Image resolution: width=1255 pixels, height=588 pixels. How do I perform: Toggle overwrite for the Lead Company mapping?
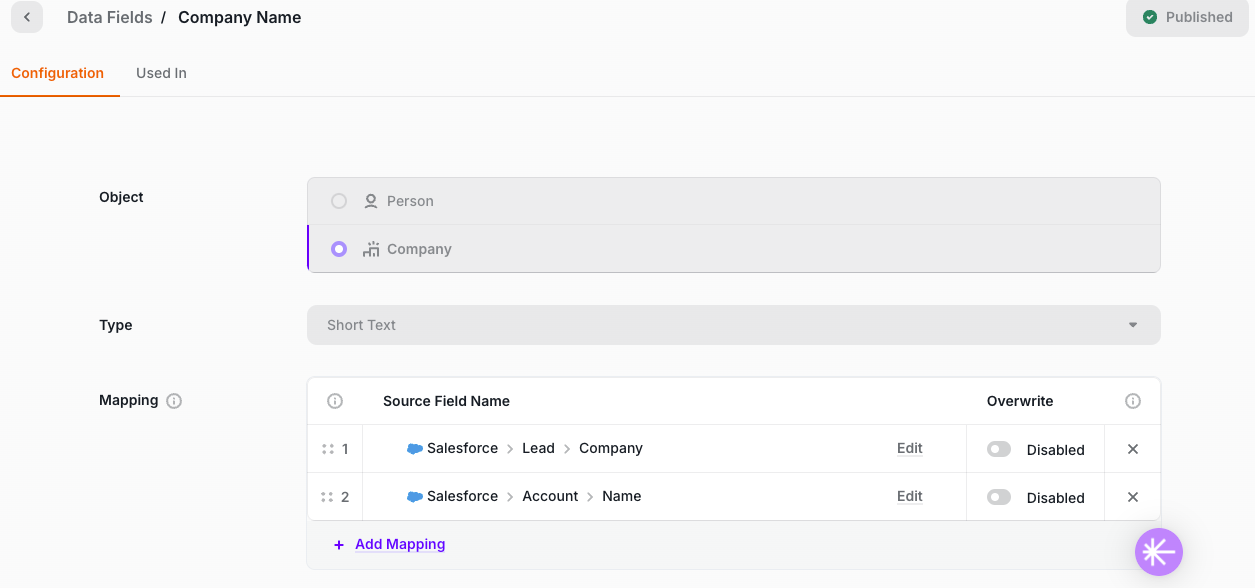[999, 449]
